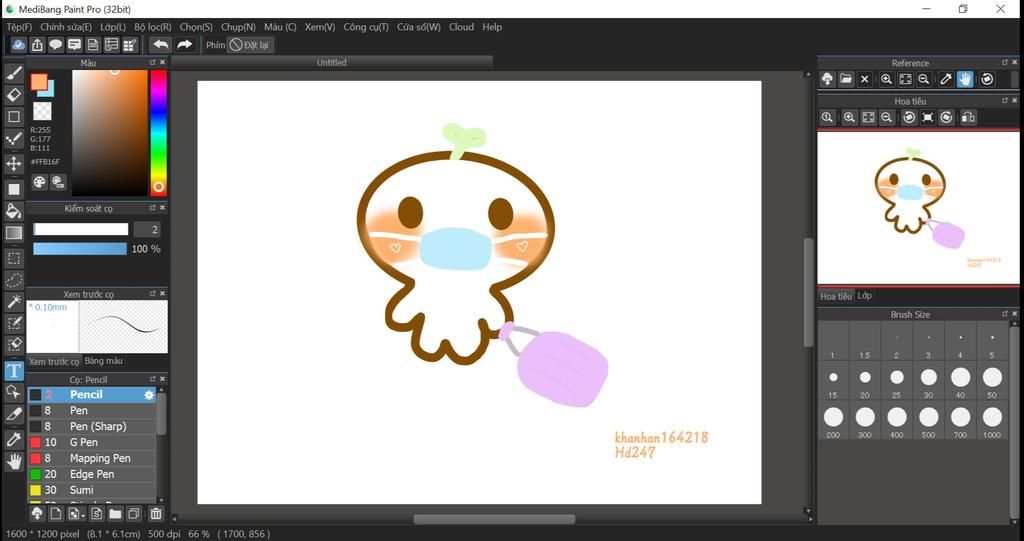Select the Eyedropper tool in left toolbar
This screenshot has height=541, width=1024.
click(x=14, y=440)
